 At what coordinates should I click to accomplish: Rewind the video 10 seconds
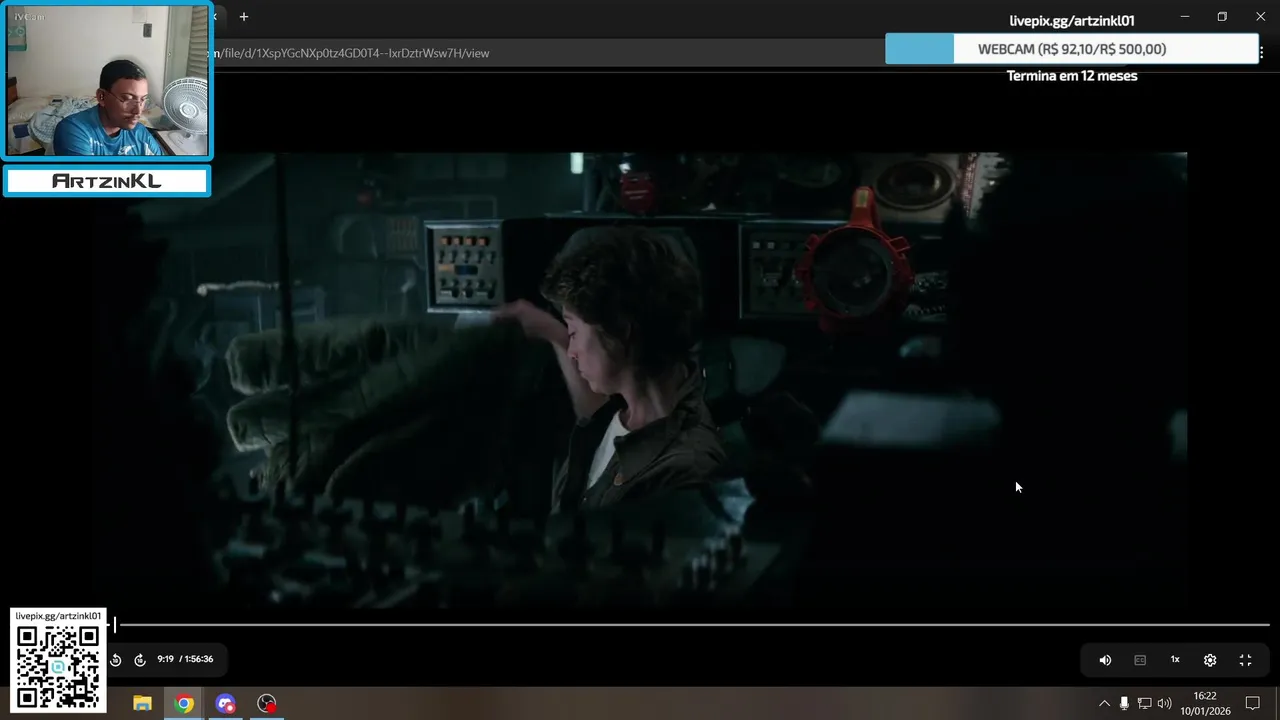click(116, 660)
